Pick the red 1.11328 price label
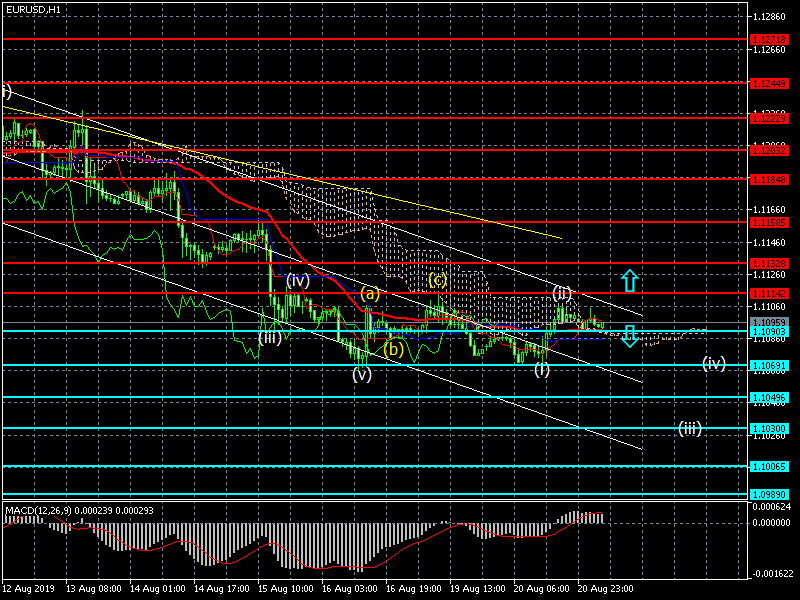This screenshot has width=800, height=600. [x=769, y=263]
